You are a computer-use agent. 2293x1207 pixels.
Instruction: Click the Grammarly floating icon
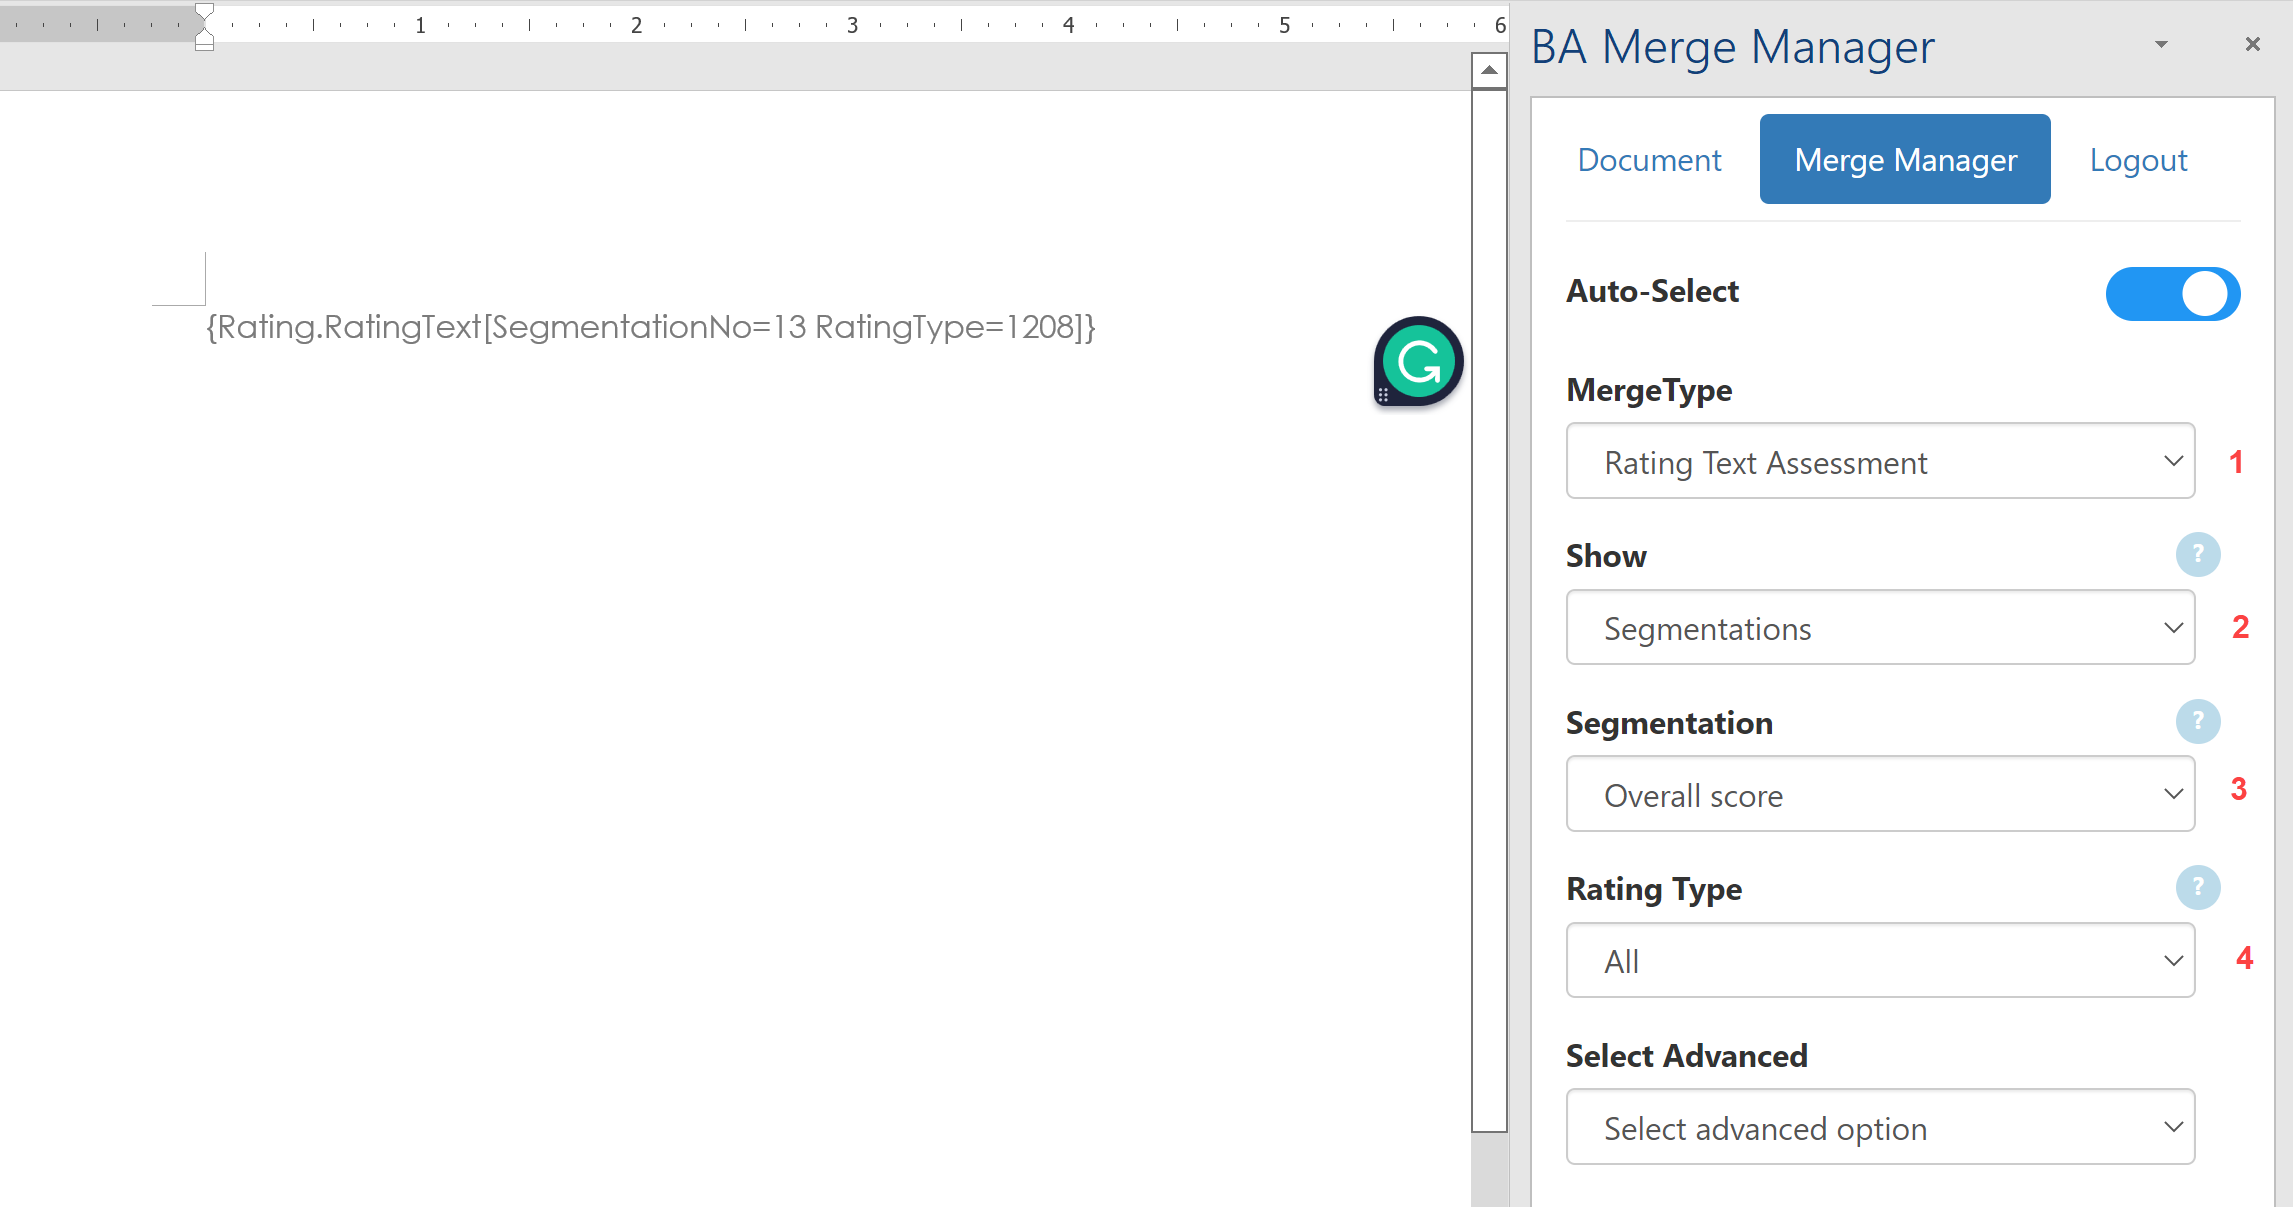(x=1419, y=361)
